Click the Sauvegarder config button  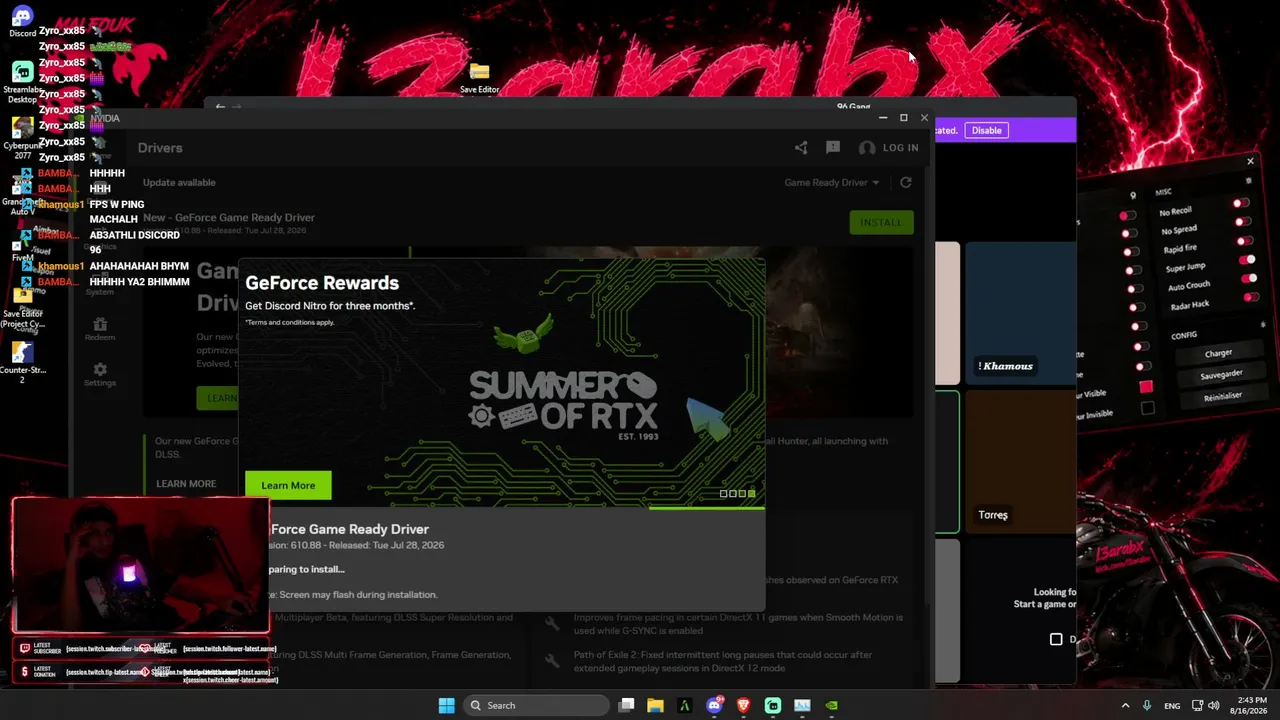tap(1221, 375)
